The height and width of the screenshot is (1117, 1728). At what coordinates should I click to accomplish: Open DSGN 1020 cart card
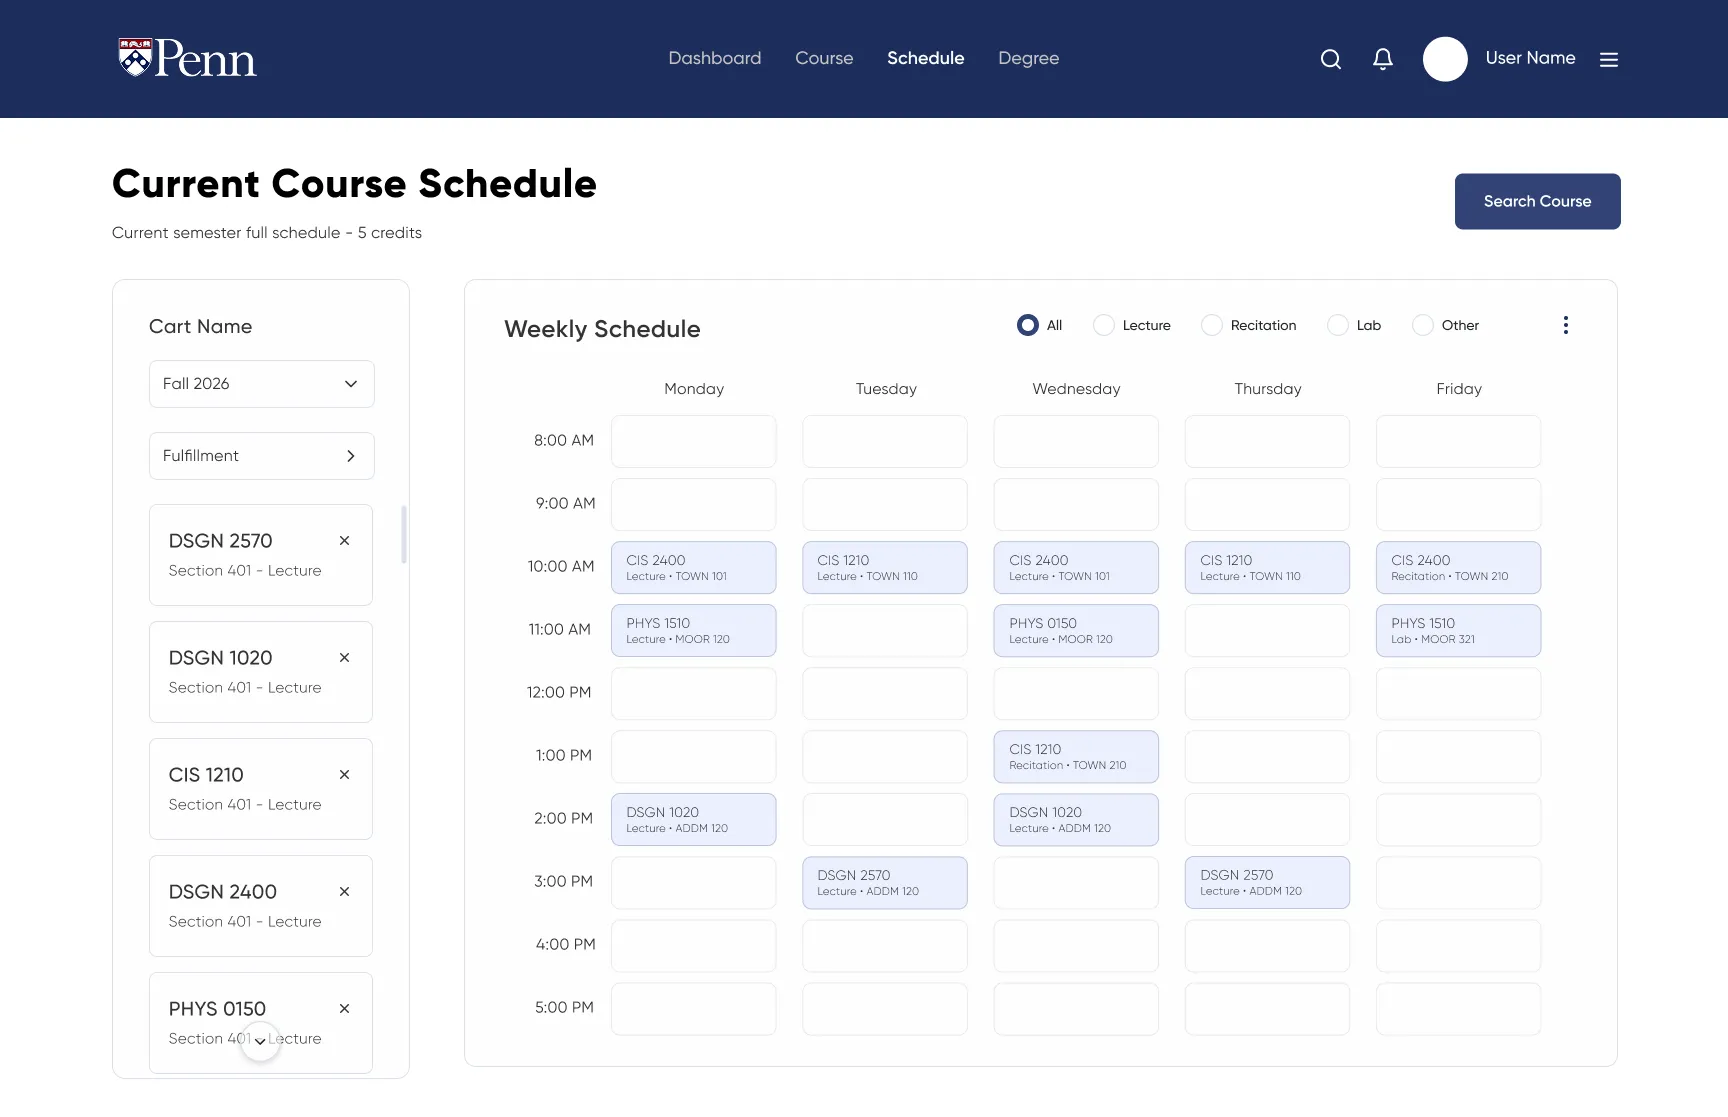[261, 672]
